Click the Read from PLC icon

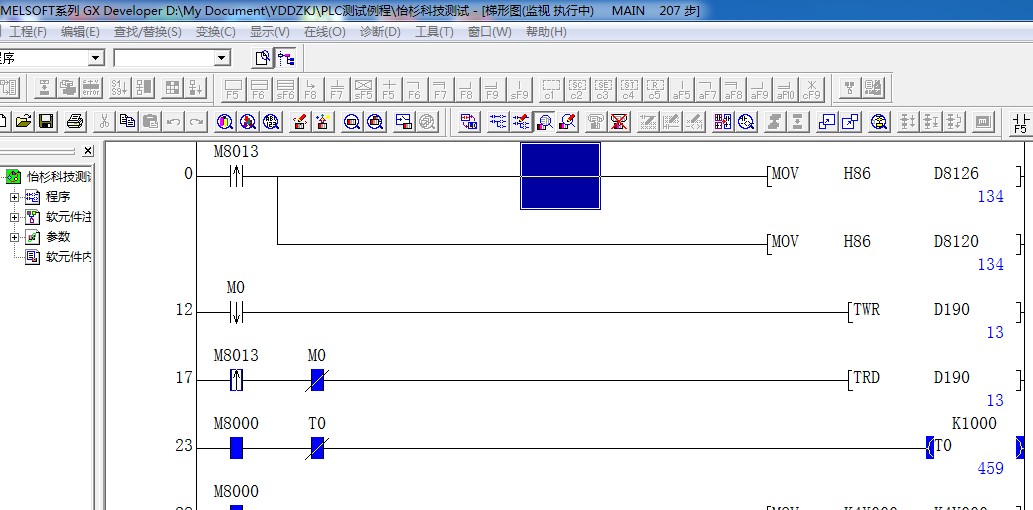323,121
